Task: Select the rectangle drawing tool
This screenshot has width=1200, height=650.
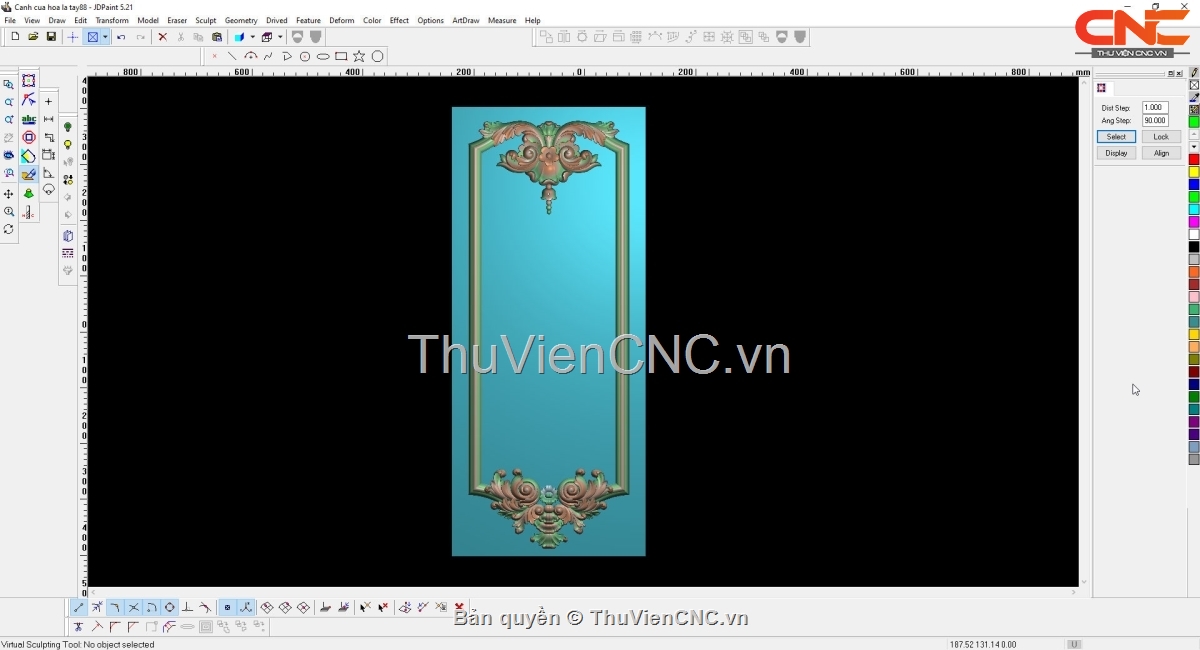Action: click(x=341, y=56)
